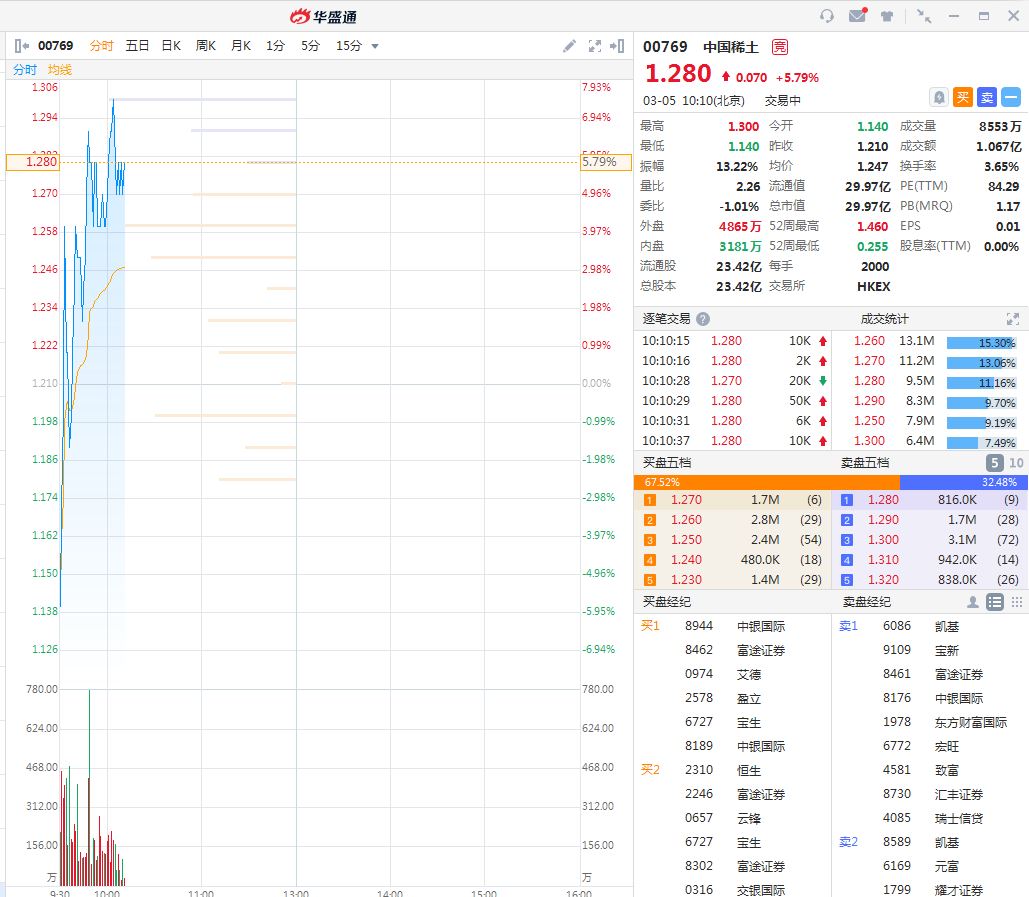Open the skin theme shirt icon
The height and width of the screenshot is (897, 1029).
pyautogui.click(x=887, y=16)
